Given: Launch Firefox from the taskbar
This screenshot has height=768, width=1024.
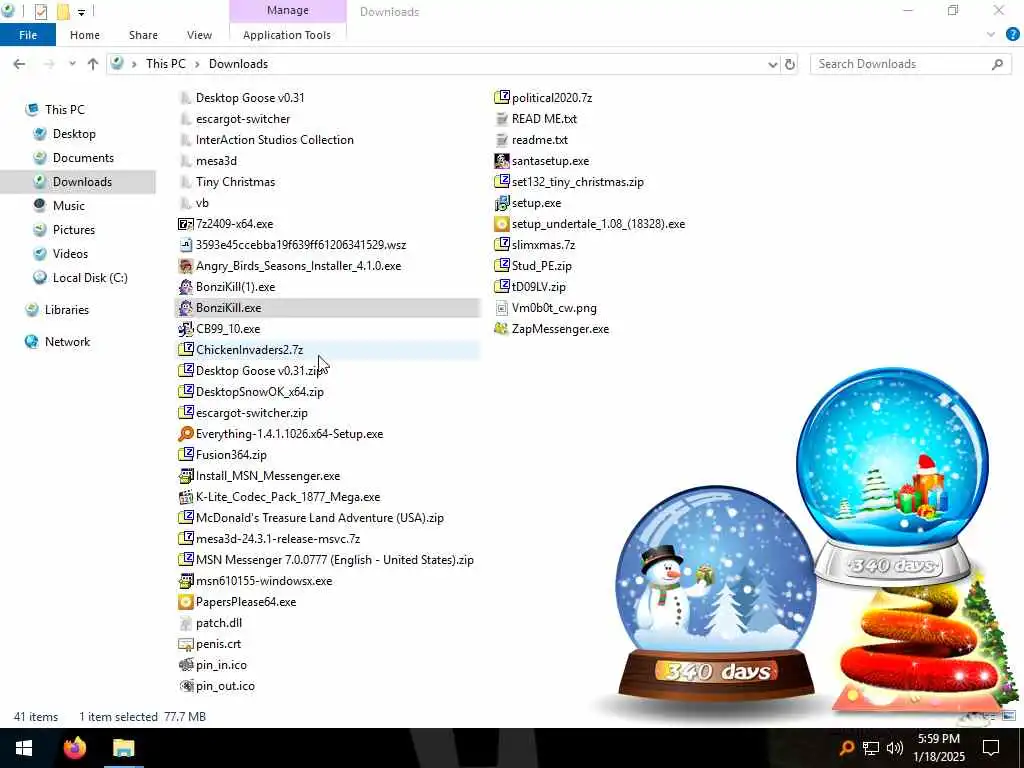Looking at the screenshot, I should tap(75, 748).
